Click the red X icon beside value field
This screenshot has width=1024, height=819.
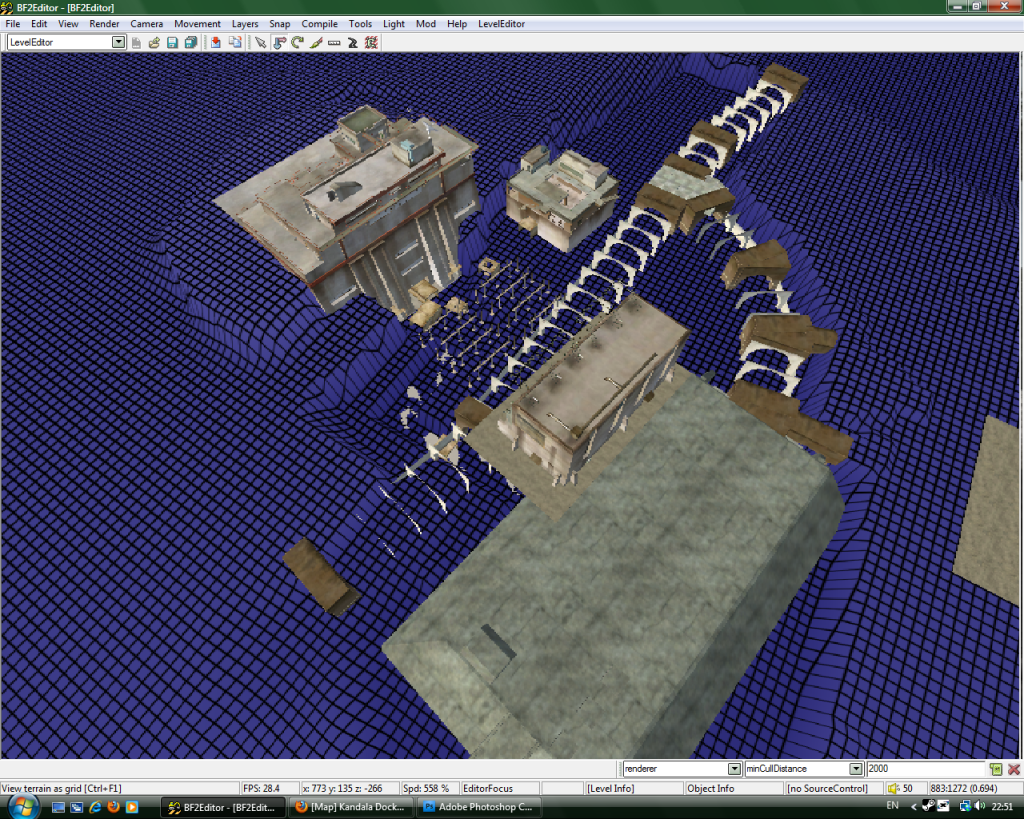(1013, 769)
